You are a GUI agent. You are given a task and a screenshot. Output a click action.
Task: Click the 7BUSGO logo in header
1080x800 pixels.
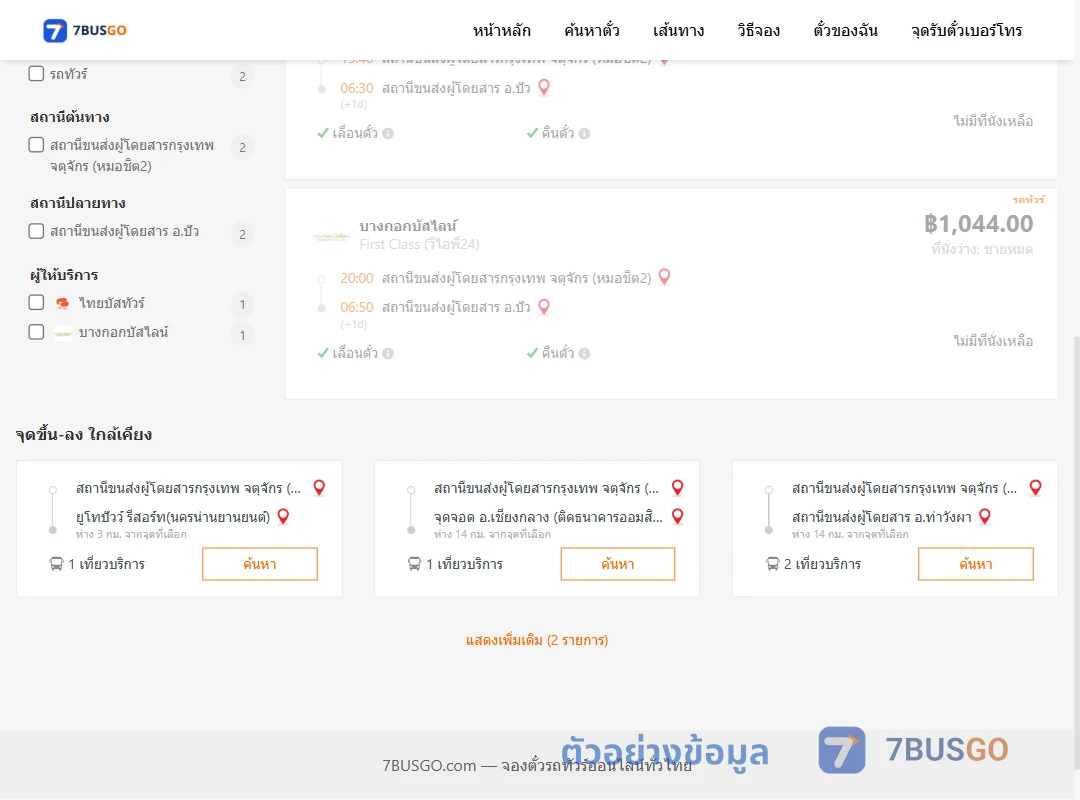(x=85, y=30)
